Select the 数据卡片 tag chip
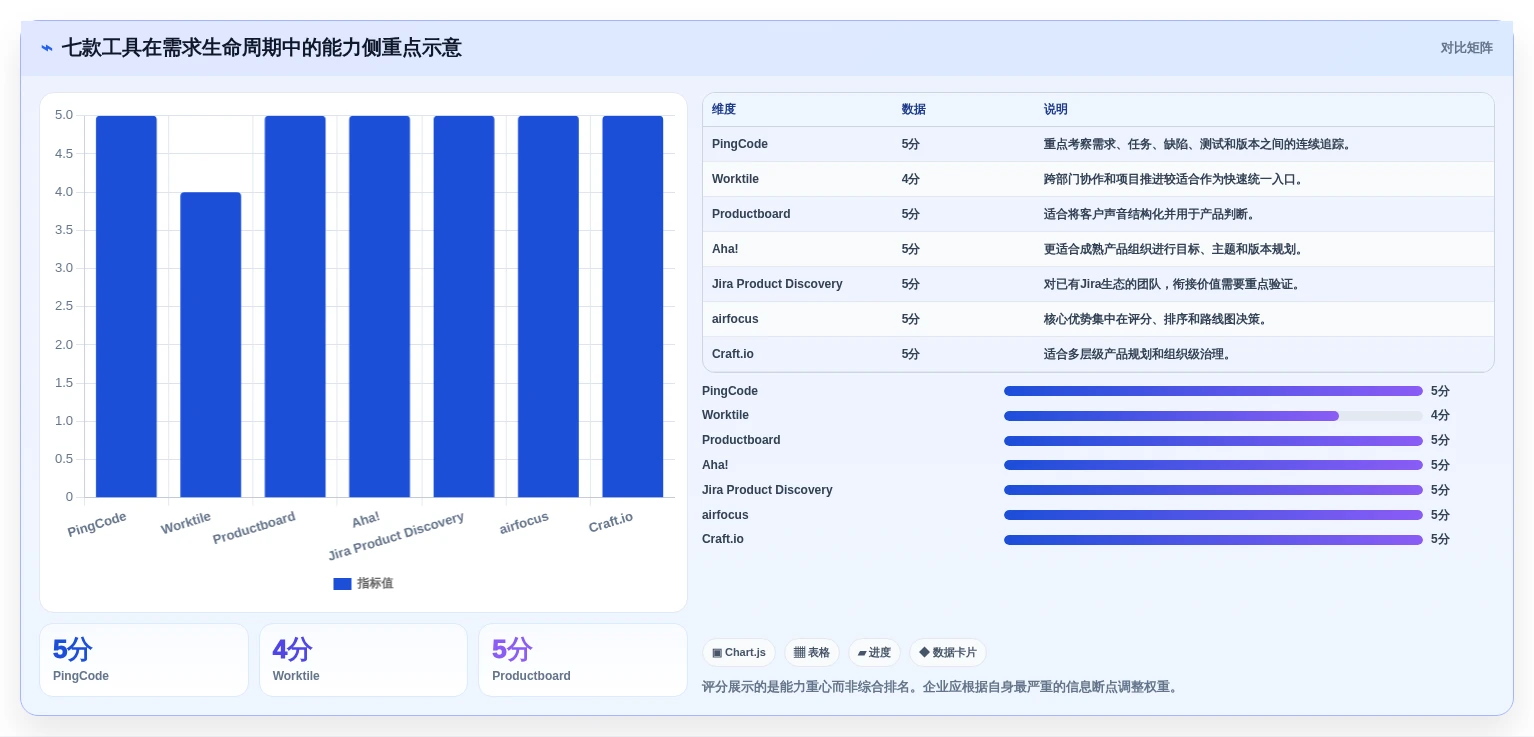Screen dimensions: 1534x737 pos(947,653)
